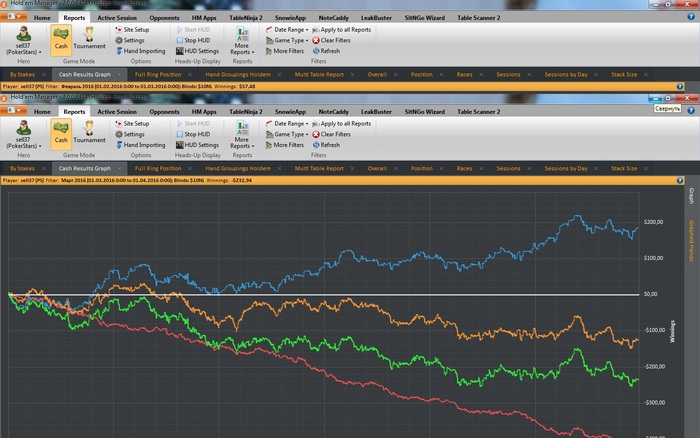
Task: Open More Reports dropdown in upper window
Action: coord(242,41)
